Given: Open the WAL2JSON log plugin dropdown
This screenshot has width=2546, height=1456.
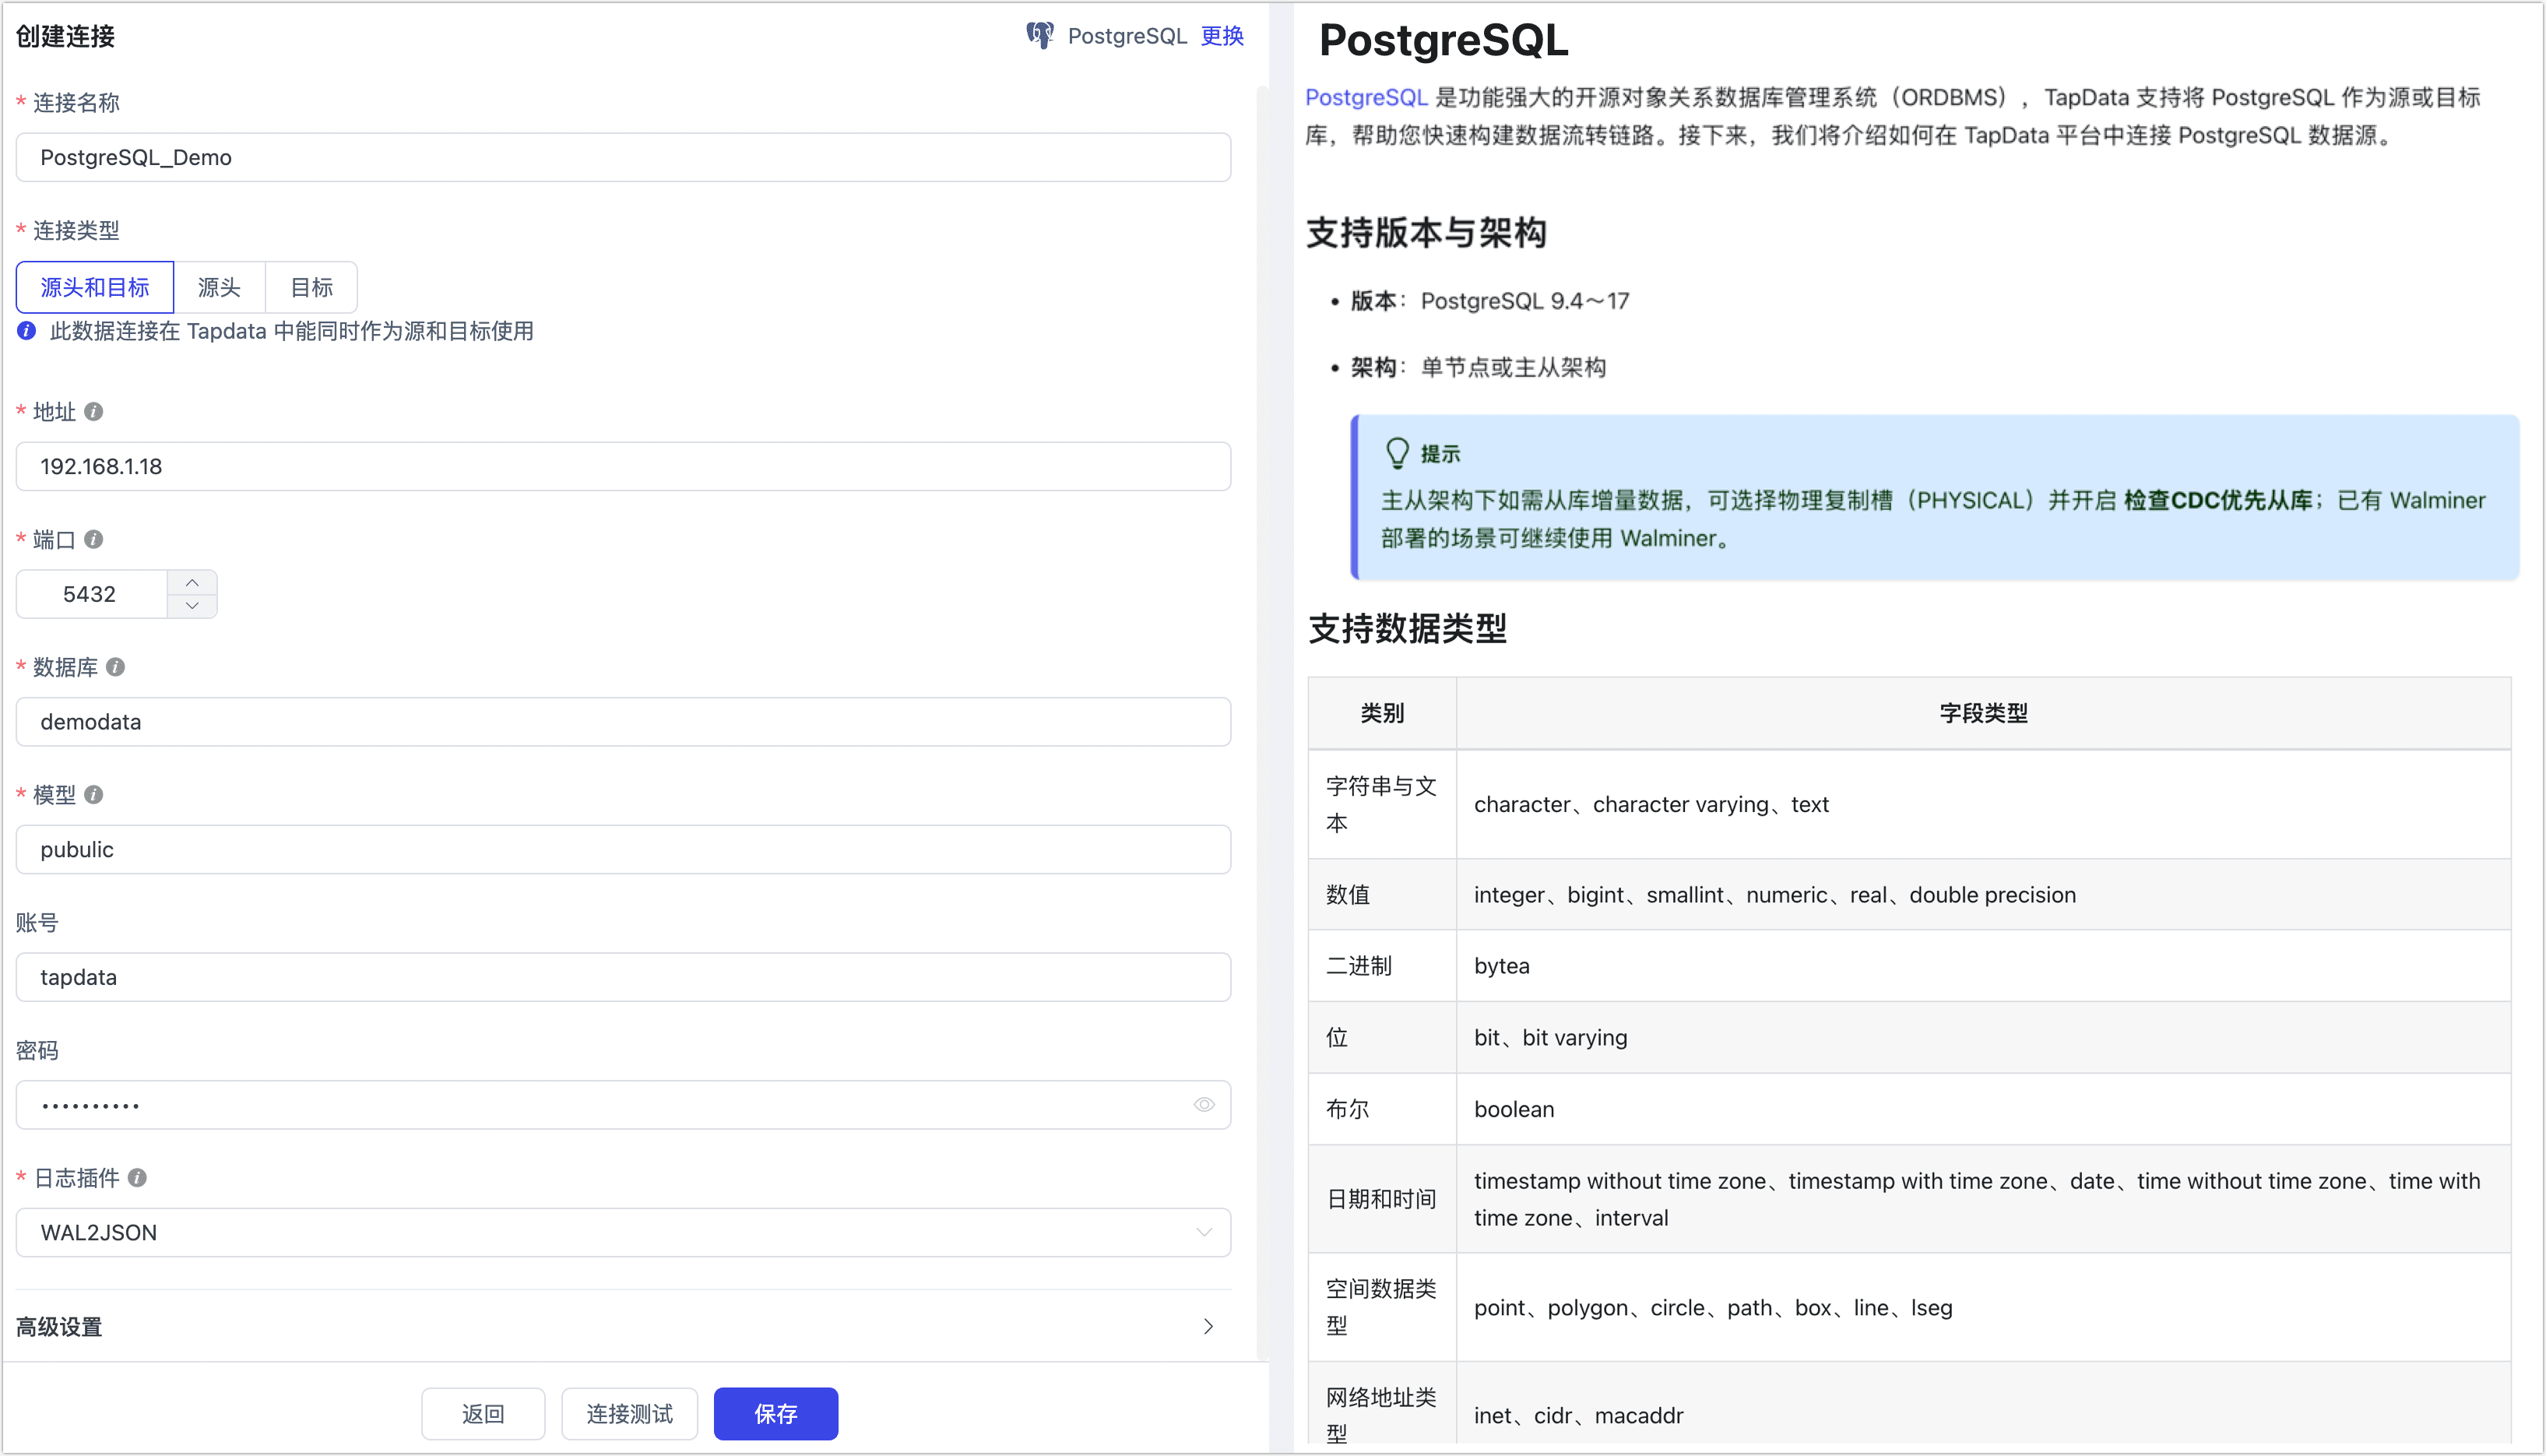Looking at the screenshot, I should pyautogui.click(x=623, y=1233).
